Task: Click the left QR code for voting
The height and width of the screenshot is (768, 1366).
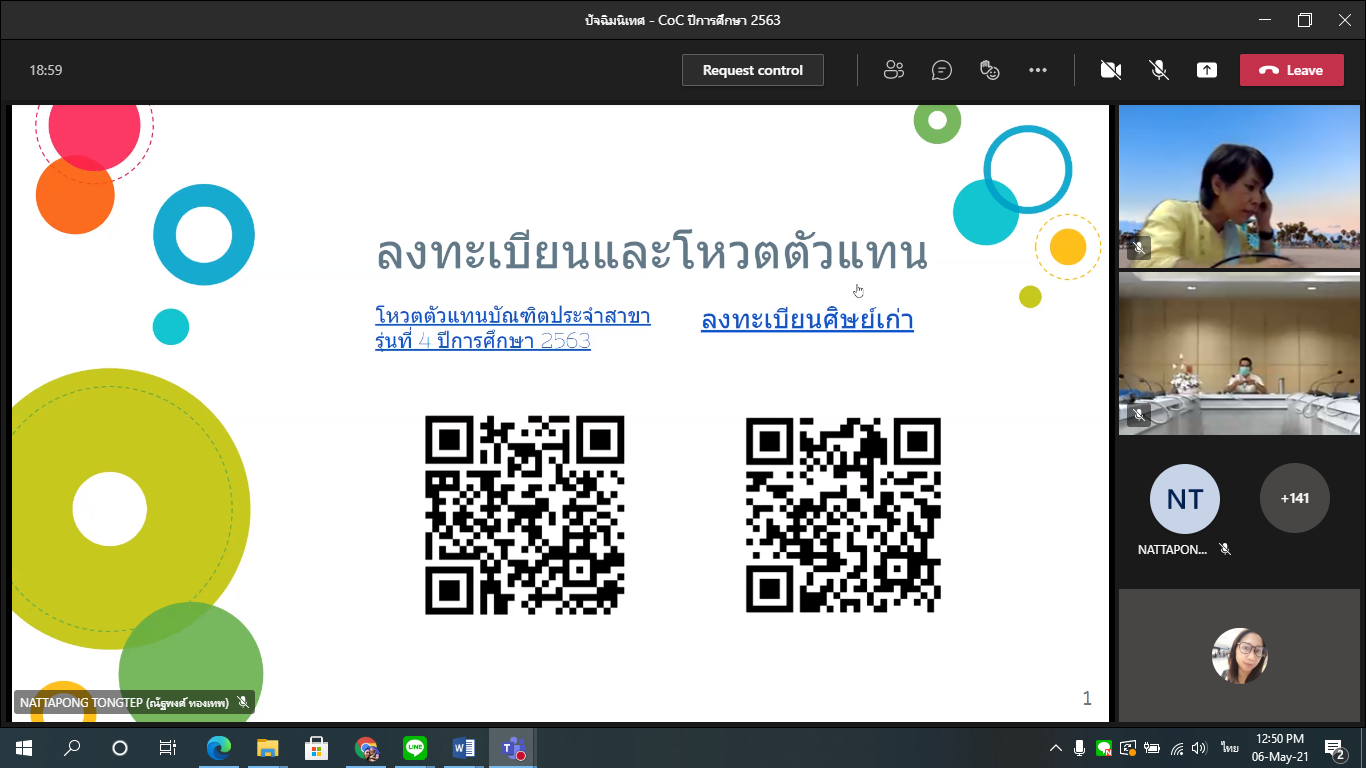Action: [525, 515]
